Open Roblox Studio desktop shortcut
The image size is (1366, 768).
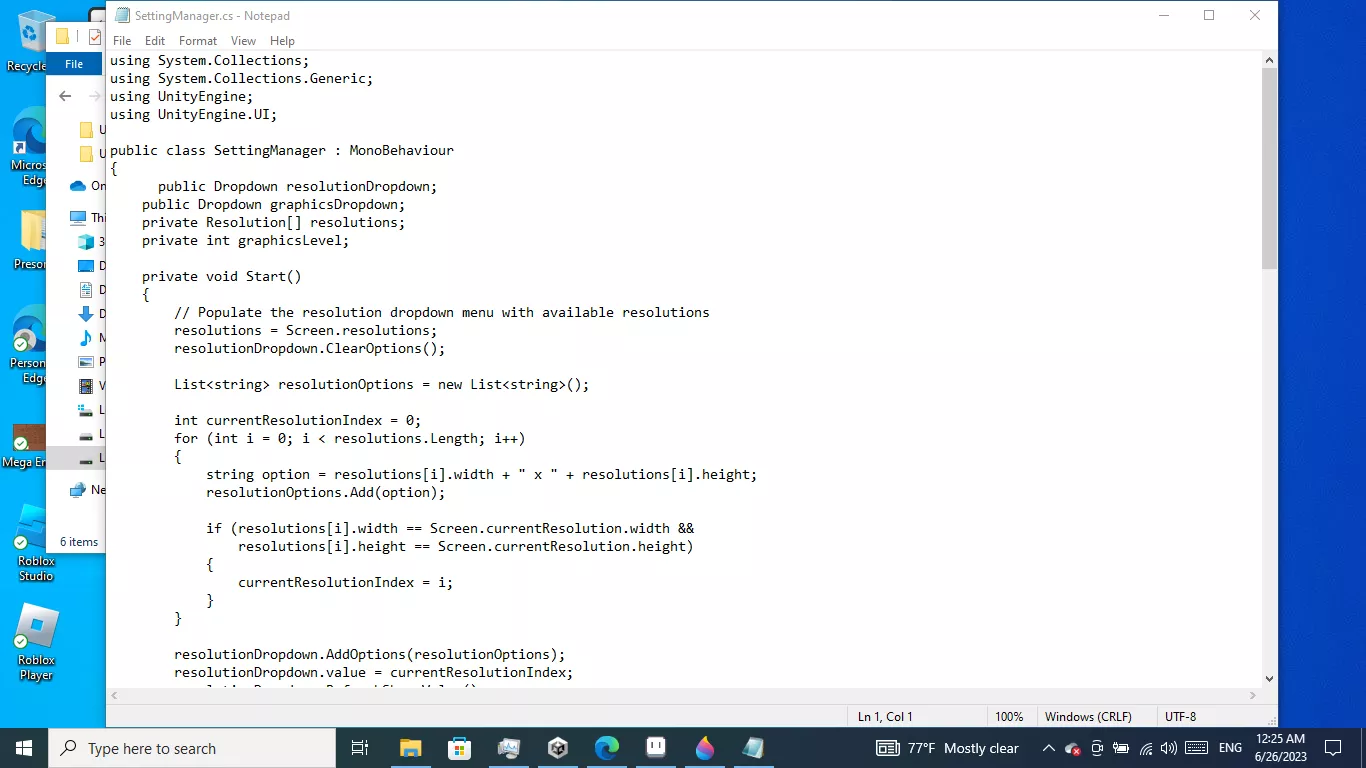click(x=36, y=542)
